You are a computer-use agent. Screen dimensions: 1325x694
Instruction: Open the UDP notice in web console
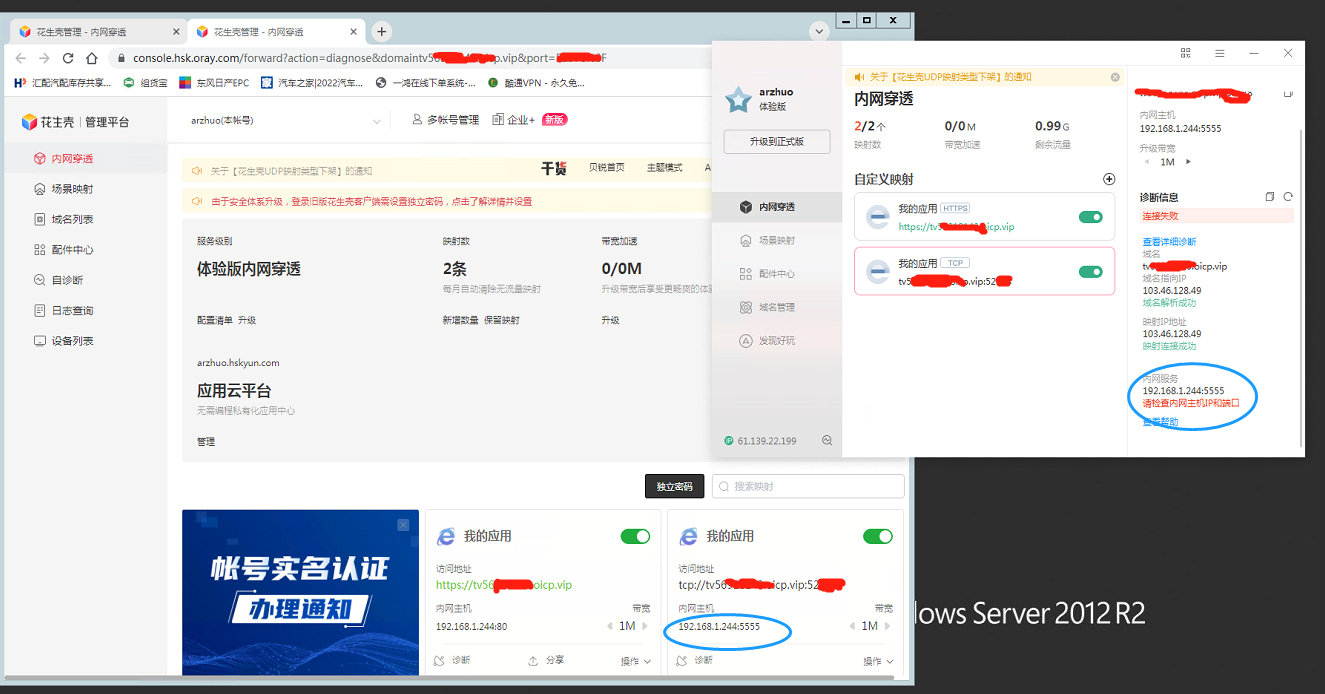[x=290, y=171]
